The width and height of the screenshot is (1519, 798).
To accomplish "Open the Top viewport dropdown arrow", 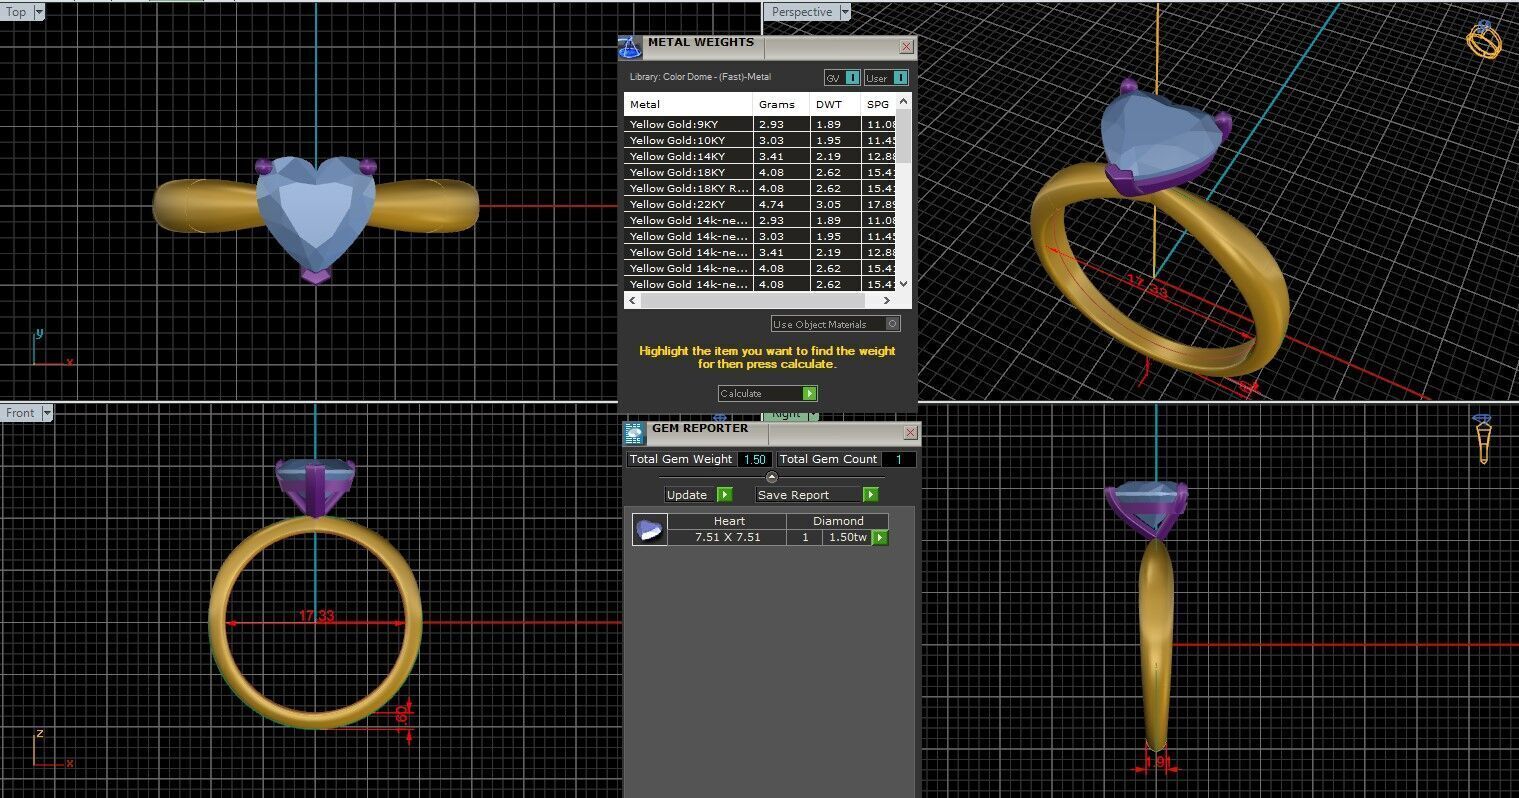I will coord(39,12).
